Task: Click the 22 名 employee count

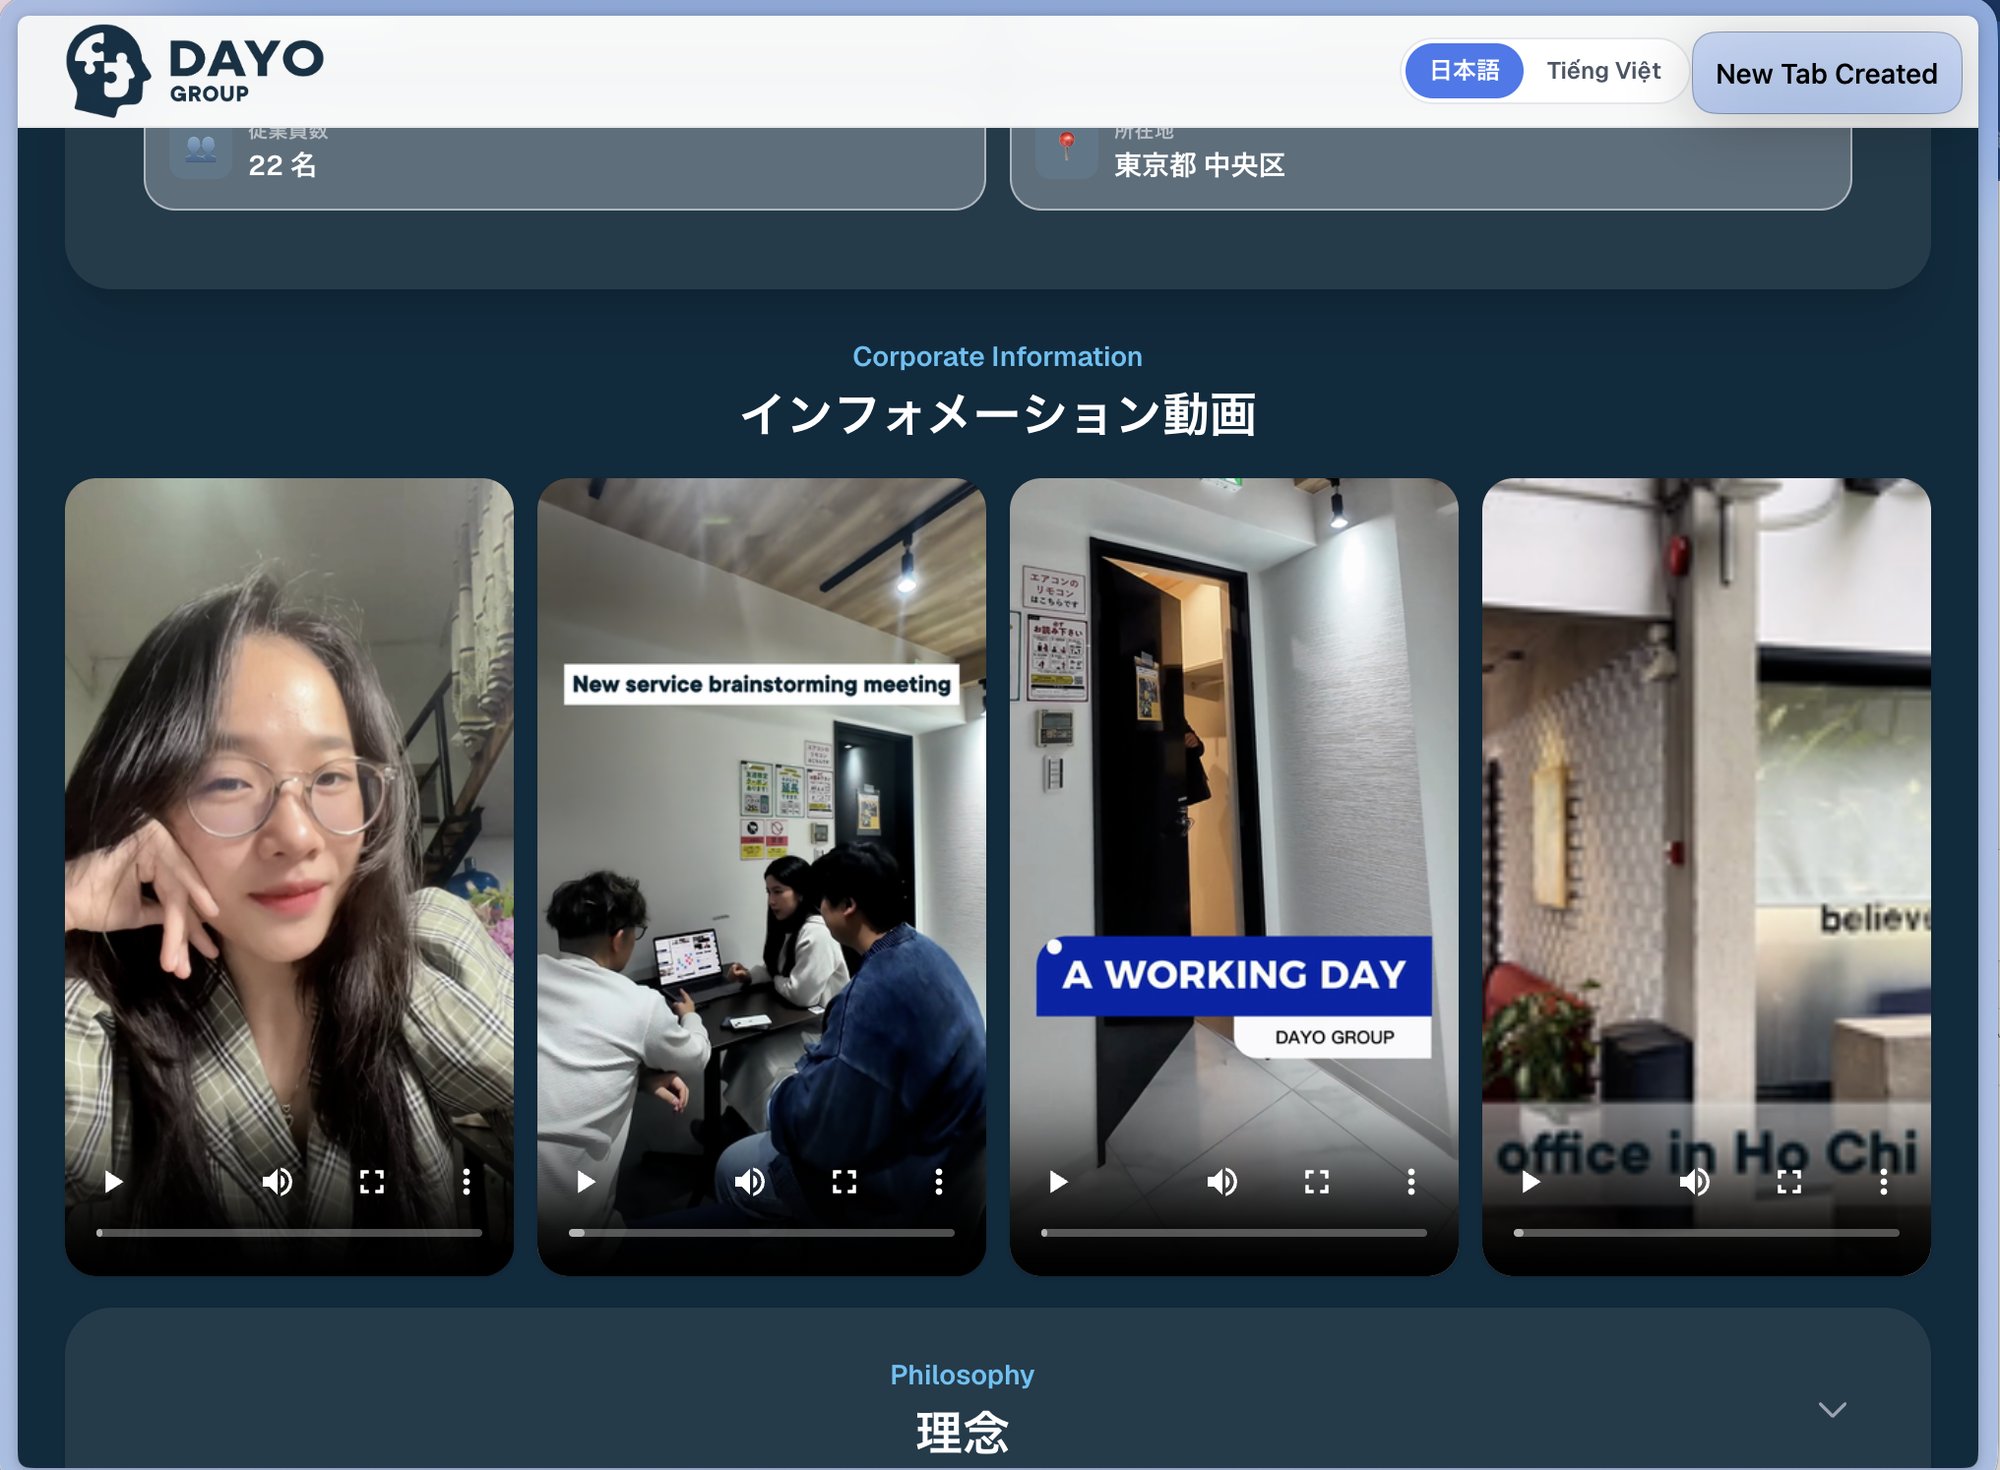Action: click(282, 165)
